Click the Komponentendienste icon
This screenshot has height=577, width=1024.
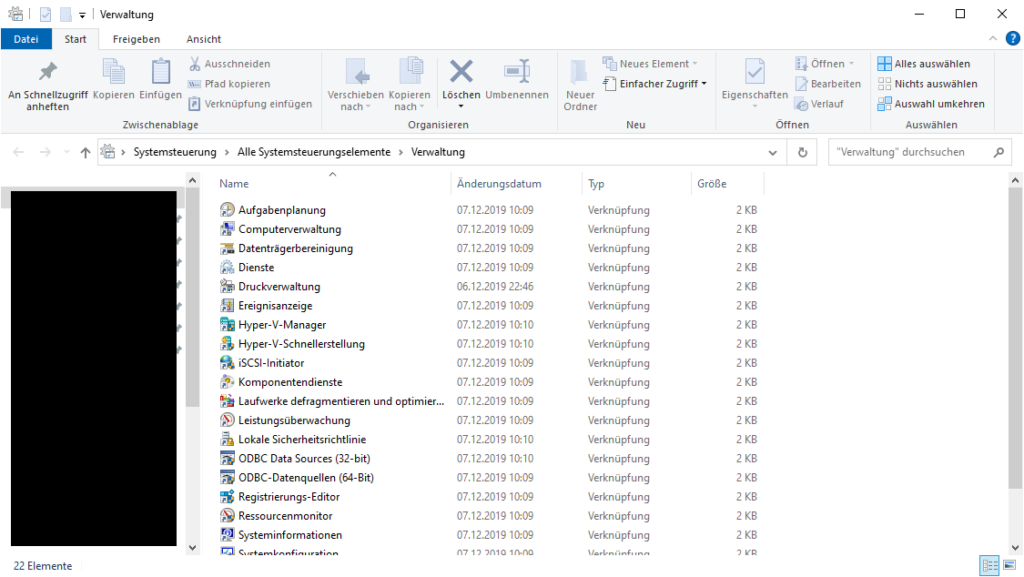[227, 382]
